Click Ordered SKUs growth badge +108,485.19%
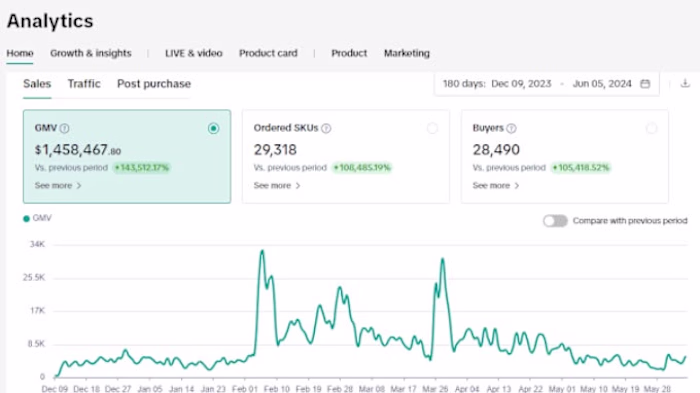 [362, 168]
